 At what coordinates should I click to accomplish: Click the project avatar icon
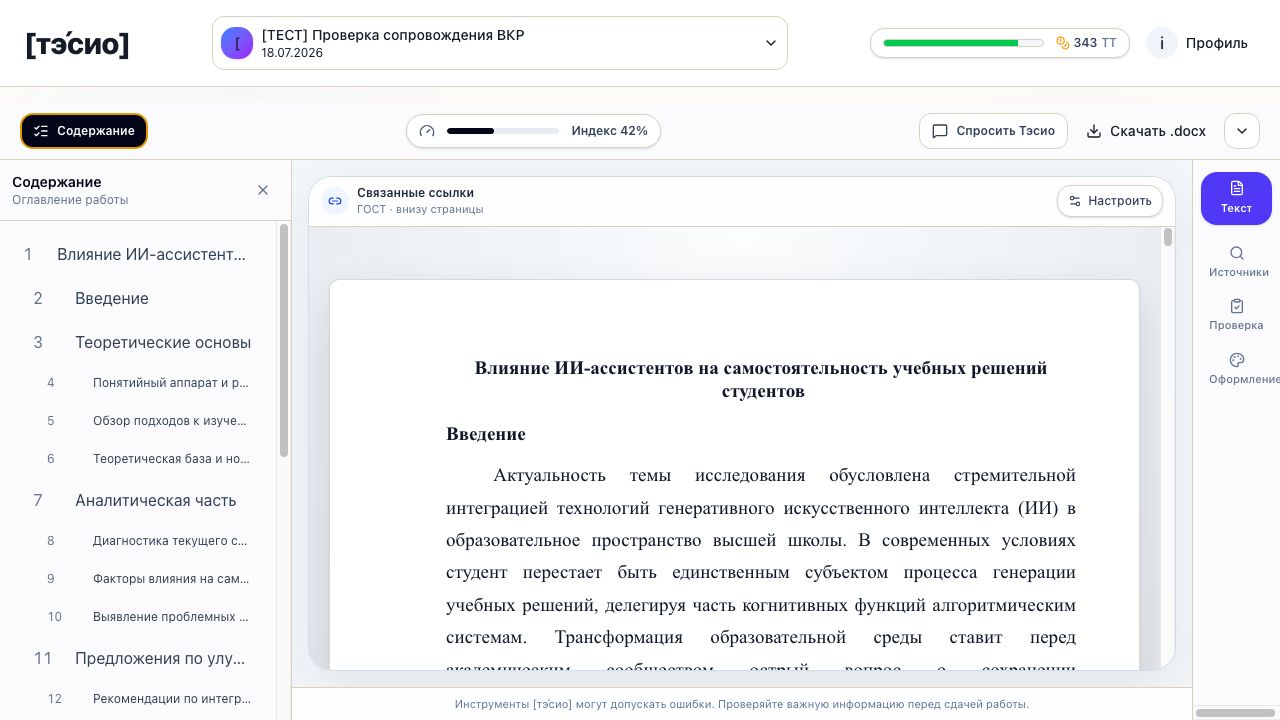[237, 43]
